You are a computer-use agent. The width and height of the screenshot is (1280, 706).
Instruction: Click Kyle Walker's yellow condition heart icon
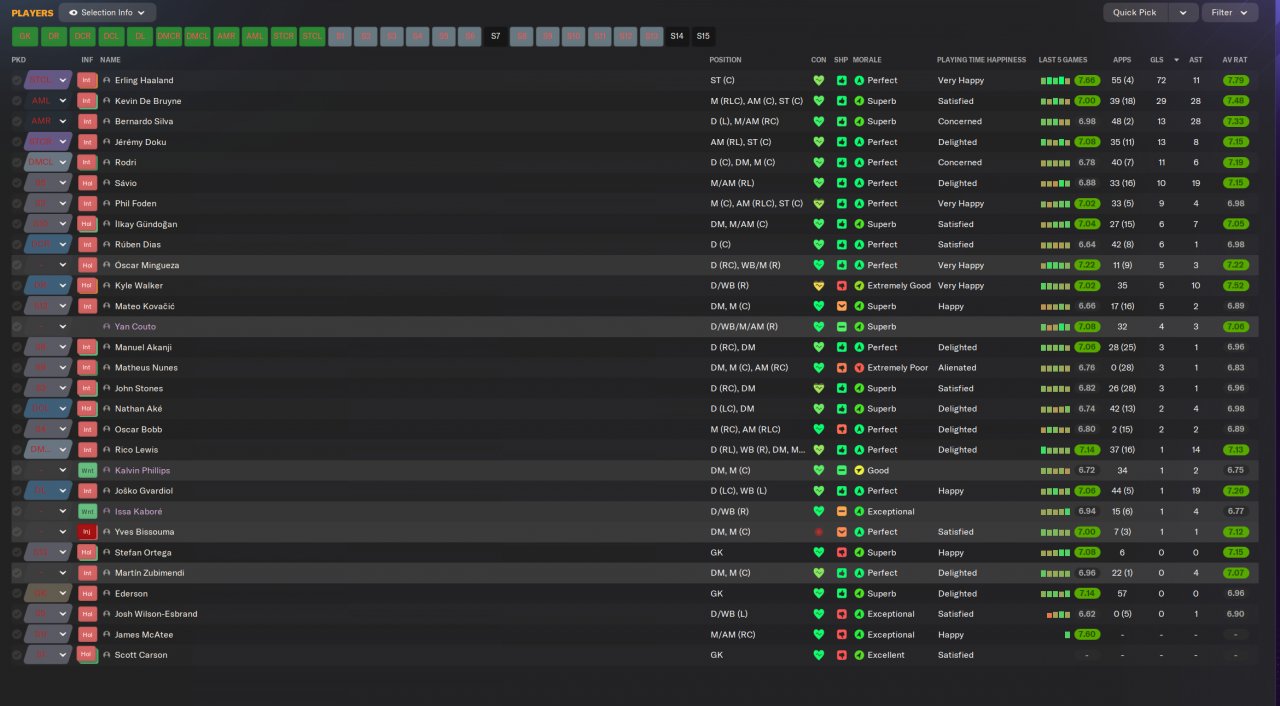819,285
